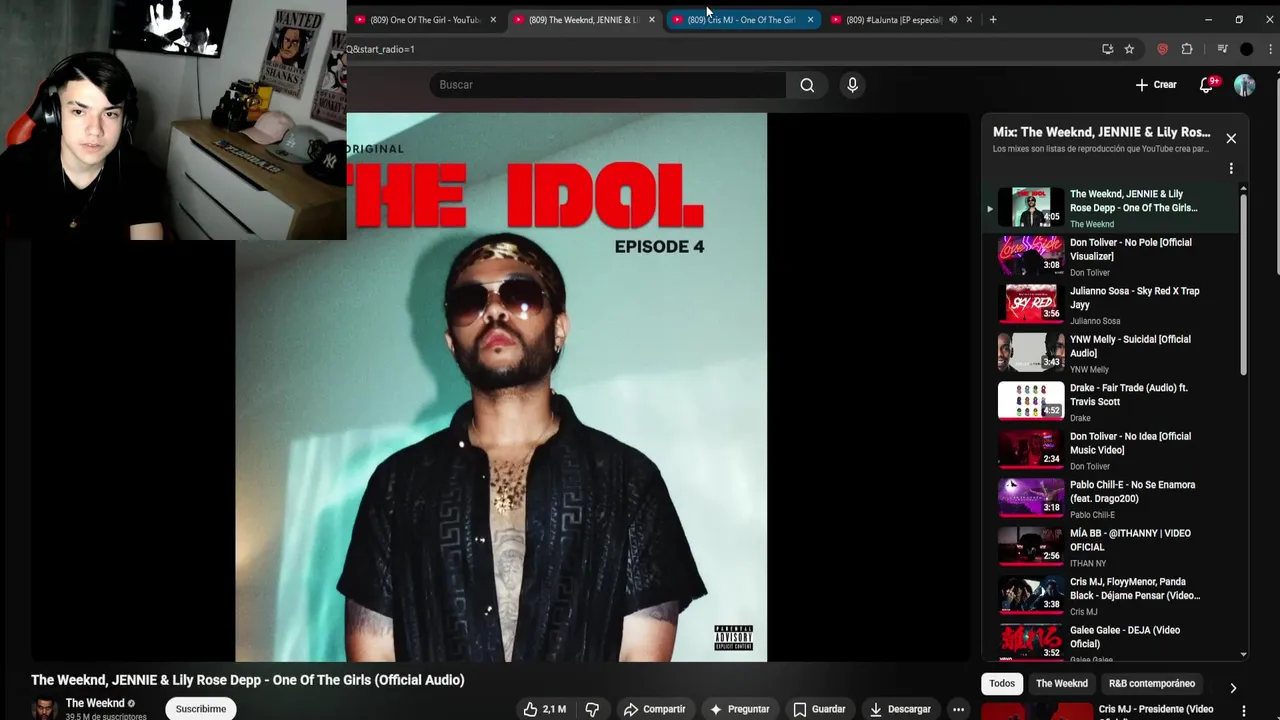Image resolution: width=1280 pixels, height=720 pixels.
Task: Open more actions ellipsis under video
Action: (958, 709)
